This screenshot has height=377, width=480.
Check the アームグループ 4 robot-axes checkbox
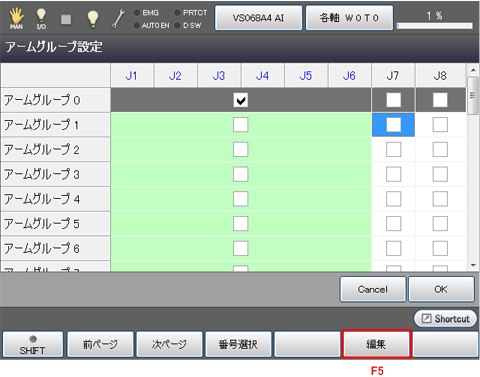240,199
